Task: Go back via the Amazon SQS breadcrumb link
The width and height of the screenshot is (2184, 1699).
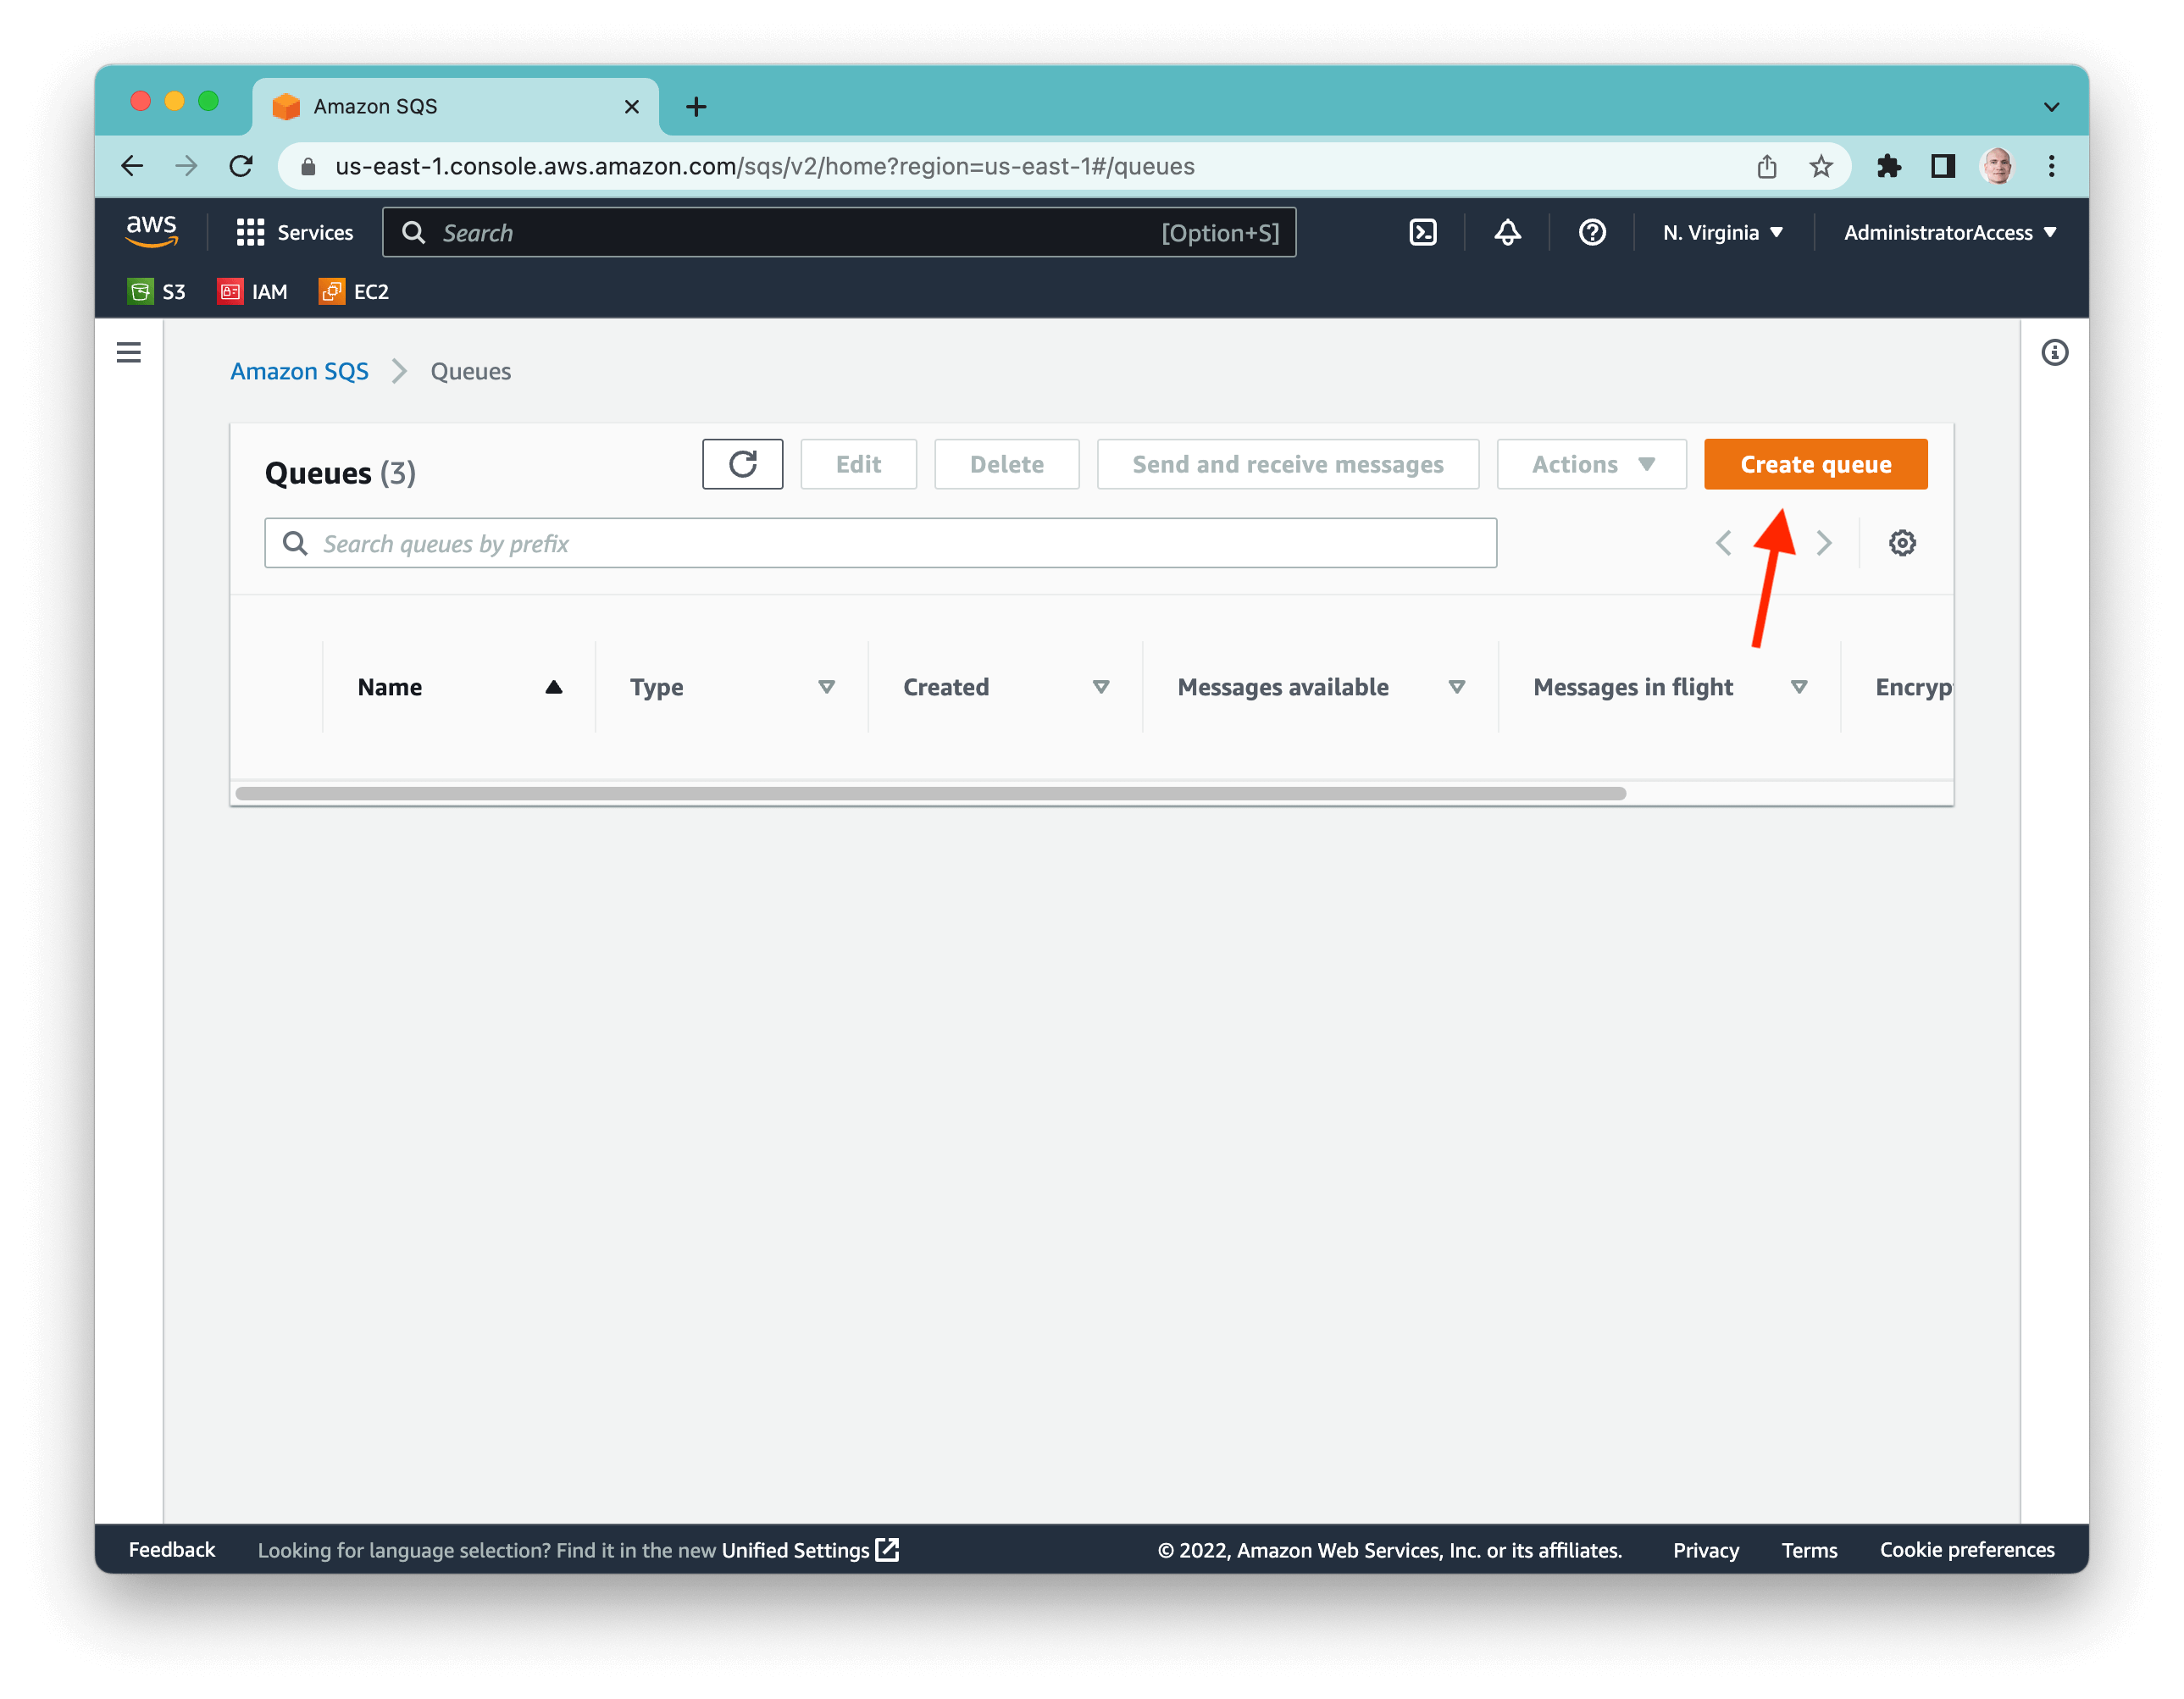Action: (x=299, y=371)
